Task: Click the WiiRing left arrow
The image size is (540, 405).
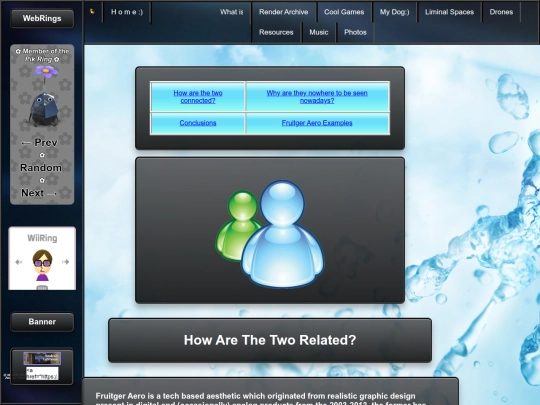Action: pyautogui.click(x=19, y=262)
